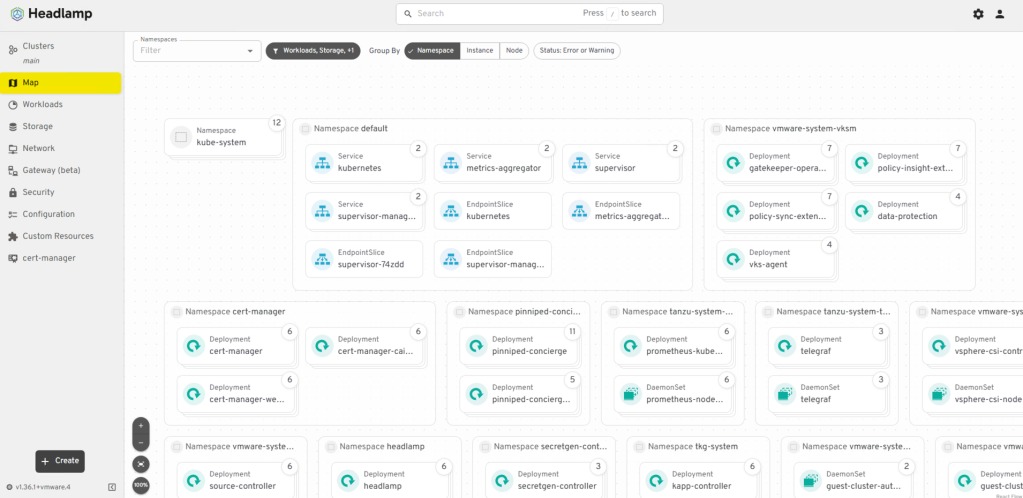Click the Search input field
Screen dimensions: 1023x498
tap(529, 14)
